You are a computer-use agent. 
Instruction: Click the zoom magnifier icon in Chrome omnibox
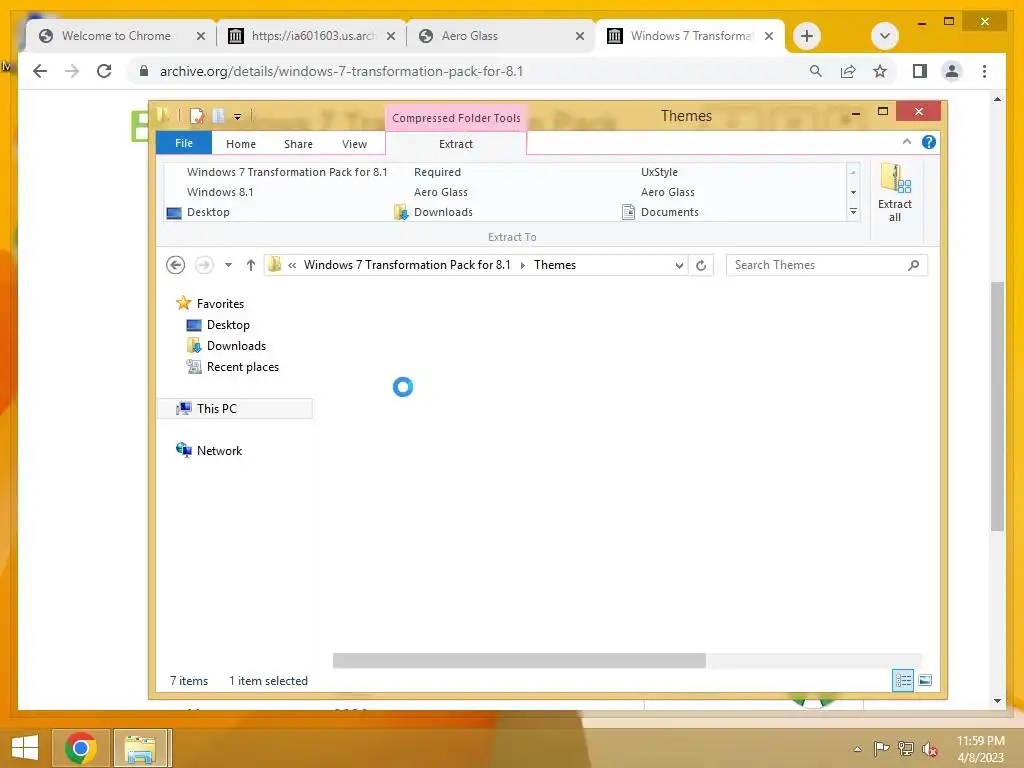[816, 71]
